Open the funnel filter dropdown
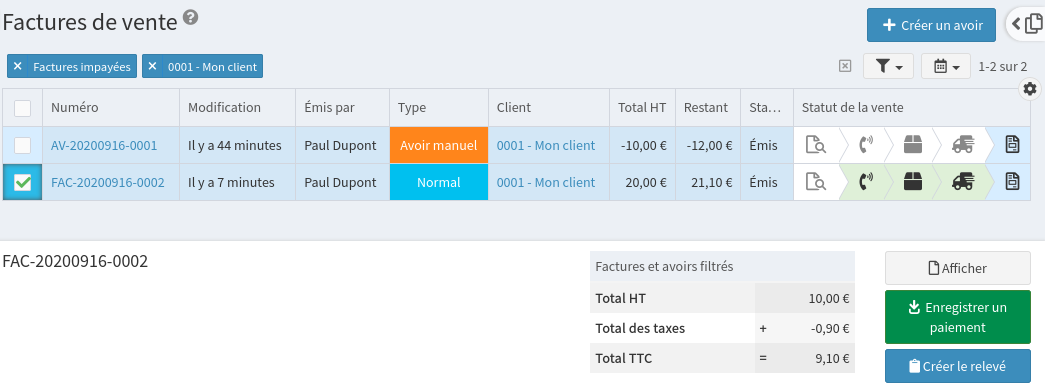1045x389 pixels. click(x=888, y=66)
